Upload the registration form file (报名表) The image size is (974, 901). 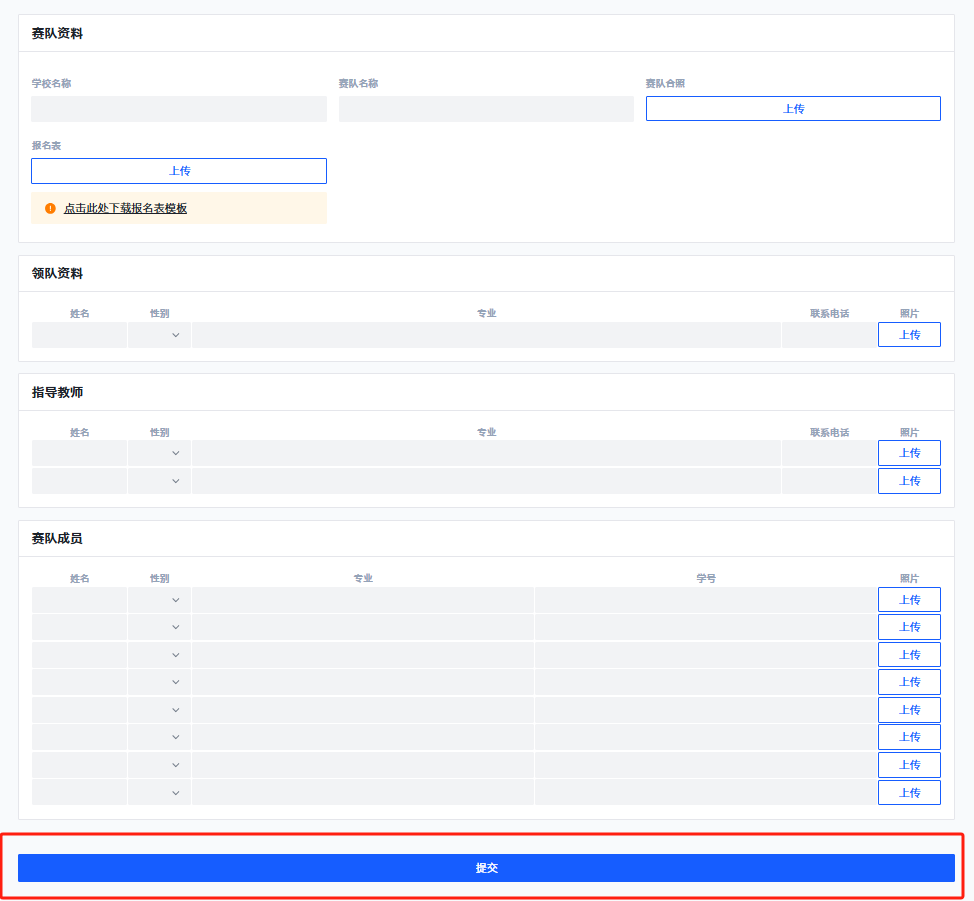point(179,171)
